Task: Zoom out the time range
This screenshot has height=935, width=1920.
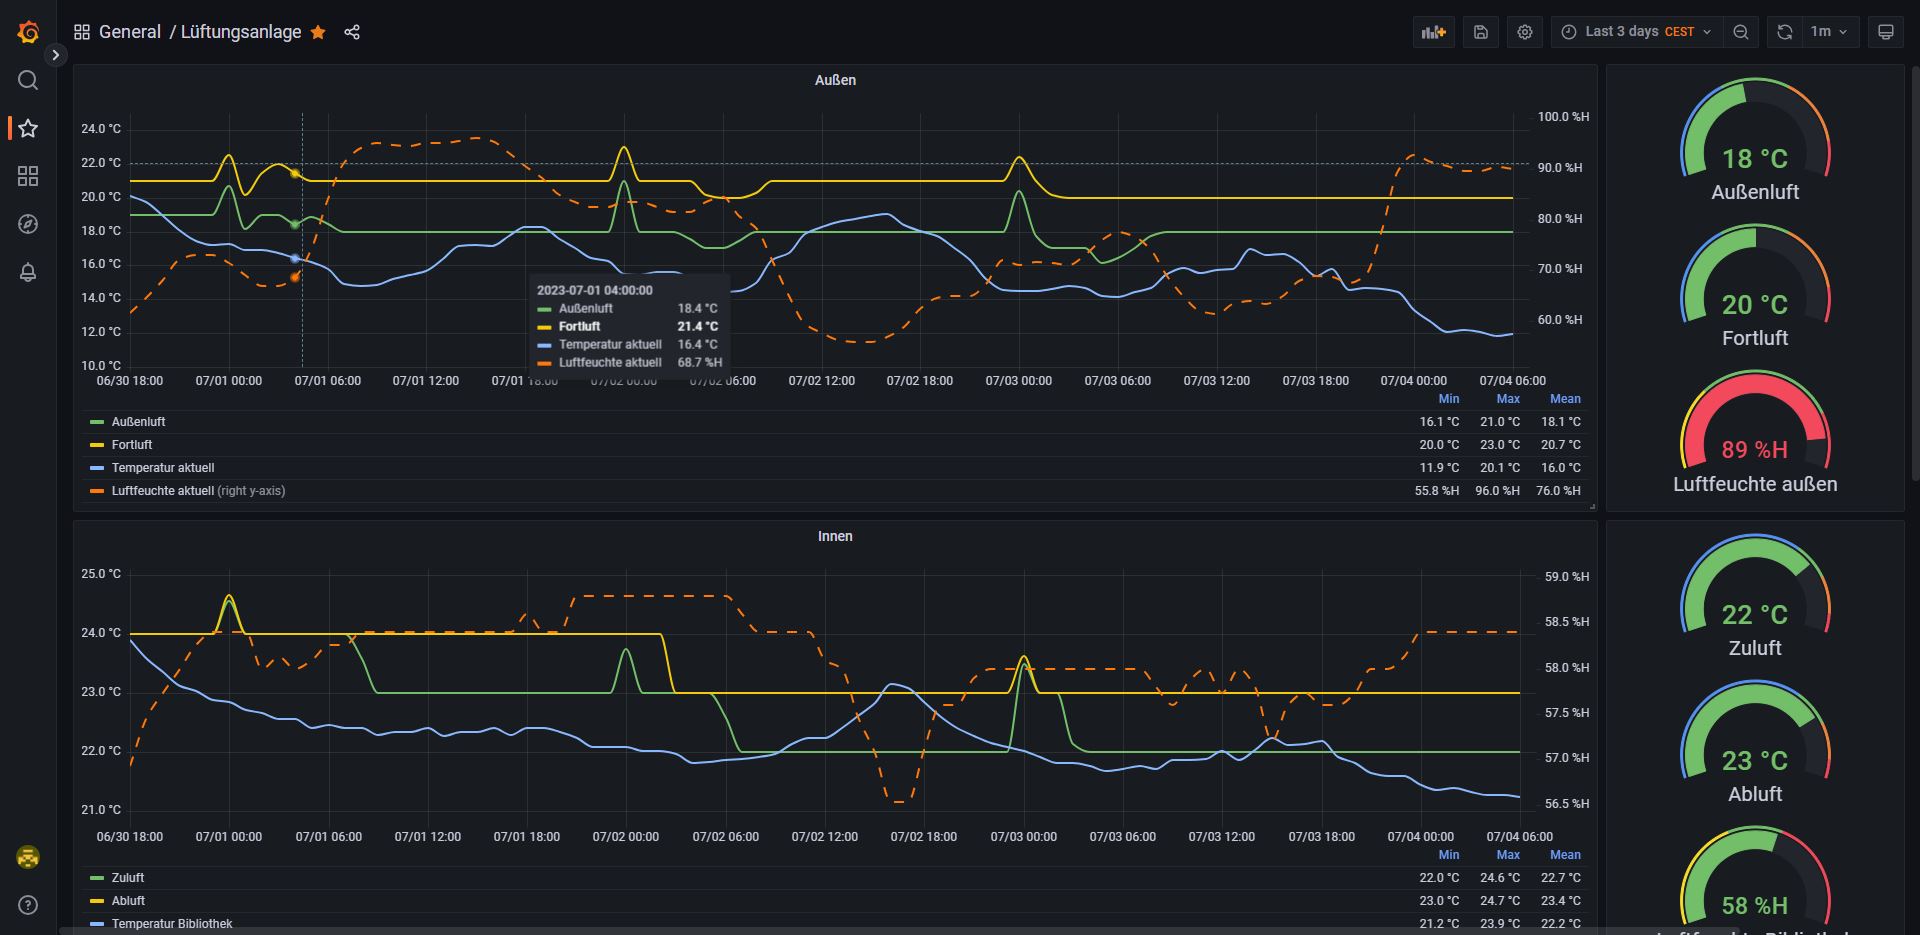Action: 1741,32
